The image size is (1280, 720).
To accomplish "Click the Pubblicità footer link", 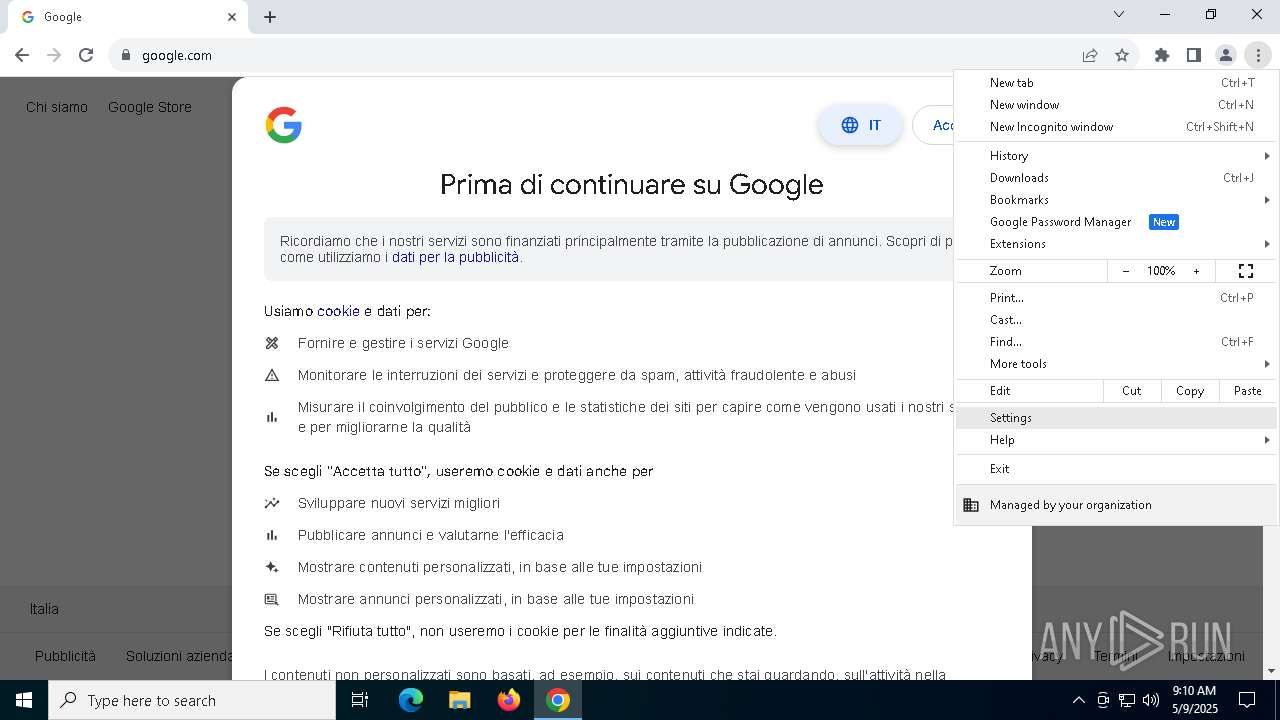I will click(x=65, y=656).
